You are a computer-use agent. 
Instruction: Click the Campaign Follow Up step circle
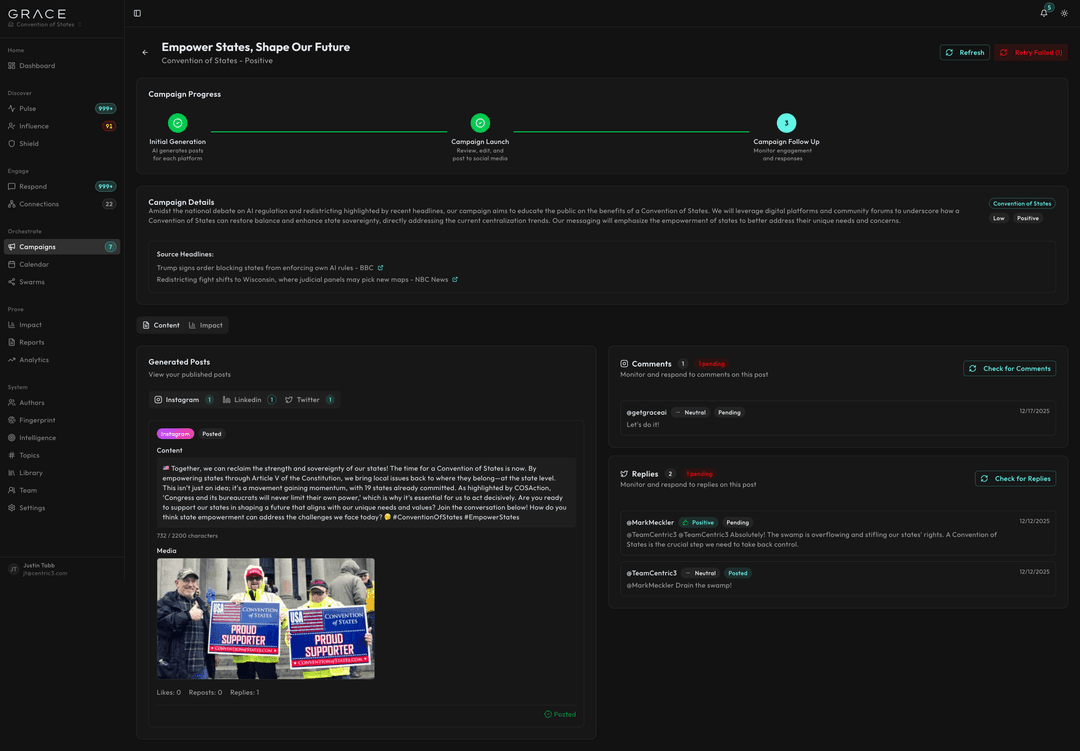click(x=786, y=123)
